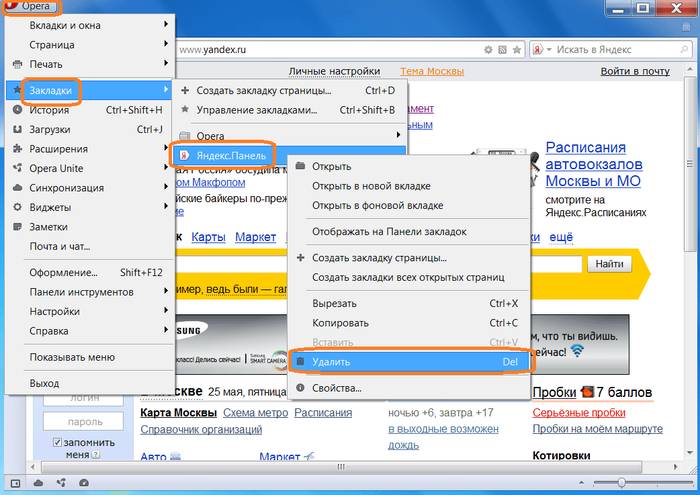700x495 pixels.
Task: Click the пароль password field
Action: pyautogui.click(x=85, y=422)
